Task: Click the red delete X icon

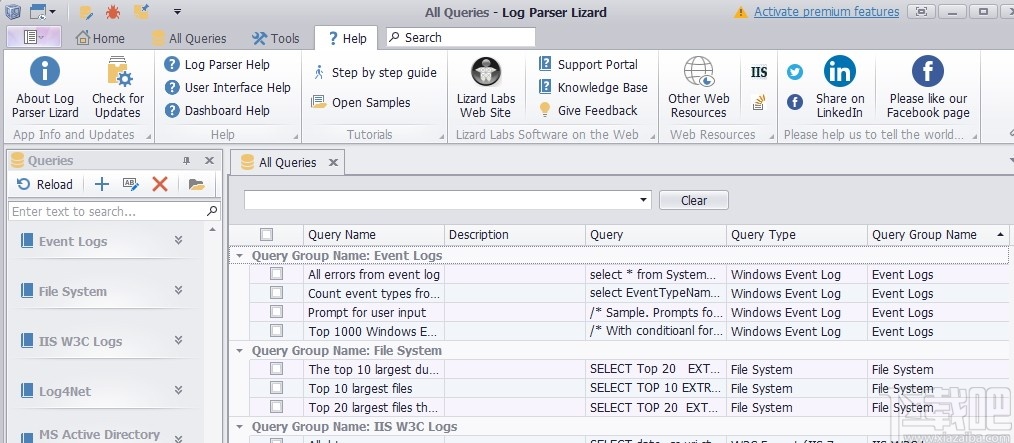Action: [160, 184]
